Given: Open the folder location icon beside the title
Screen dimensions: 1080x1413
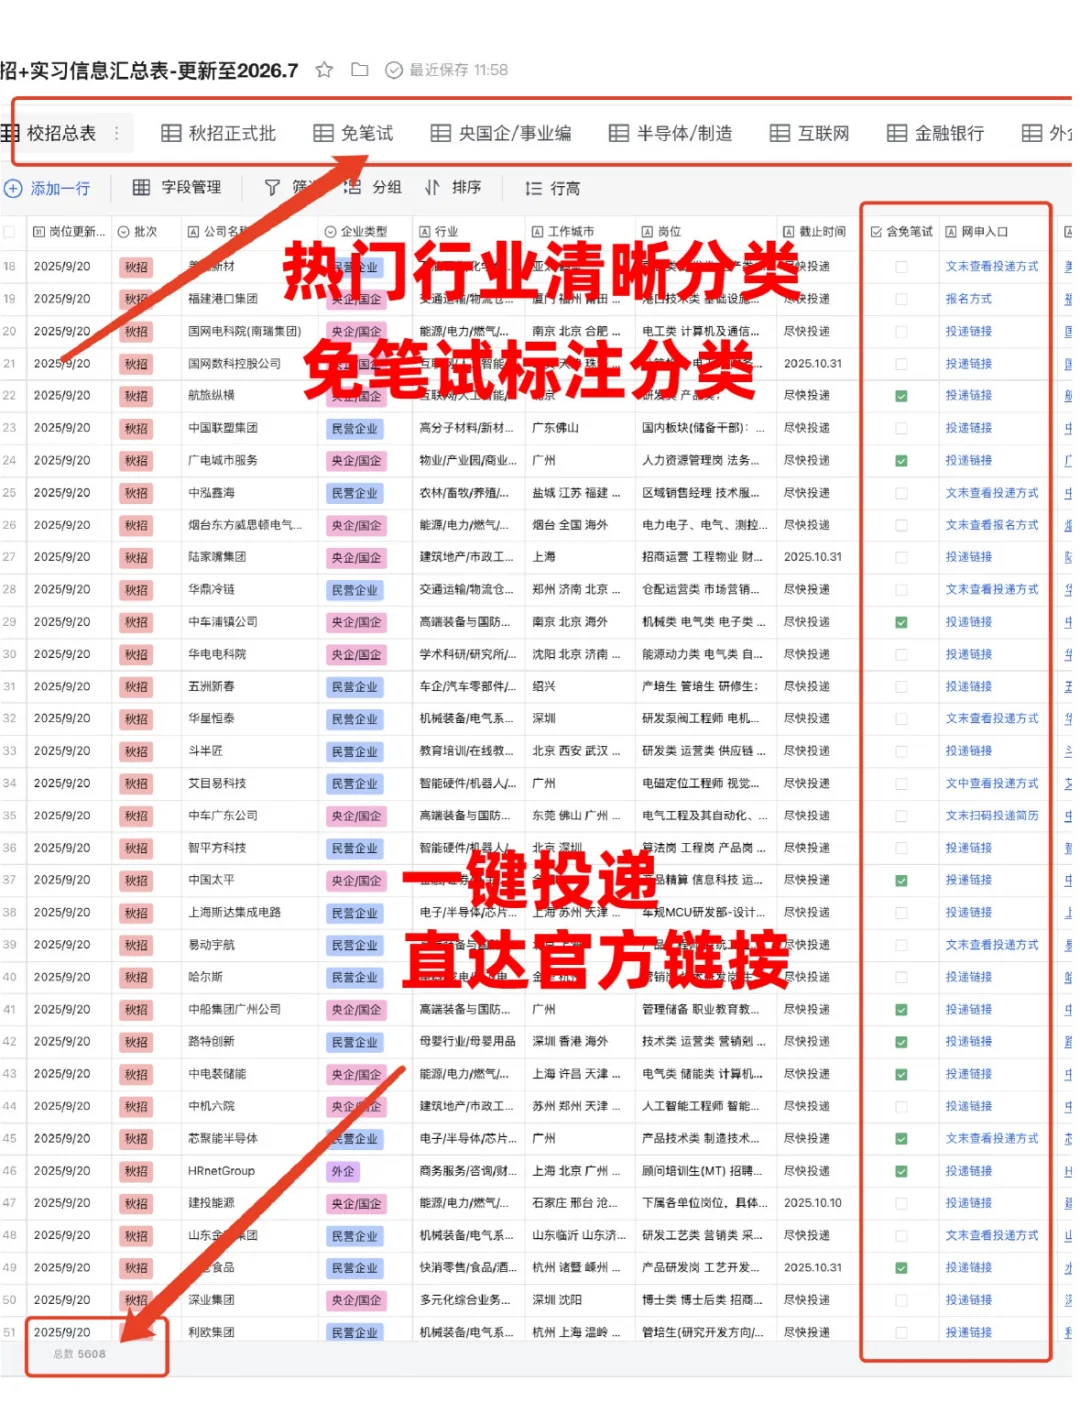Looking at the screenshot, I should [x=360, y=70].
